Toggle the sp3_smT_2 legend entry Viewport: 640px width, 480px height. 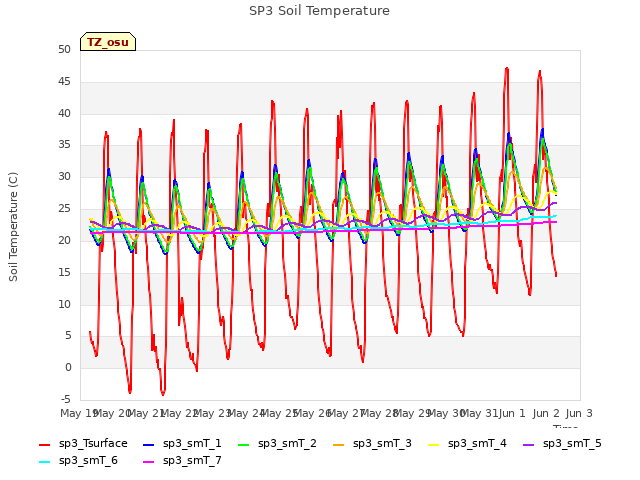[278, 444]
